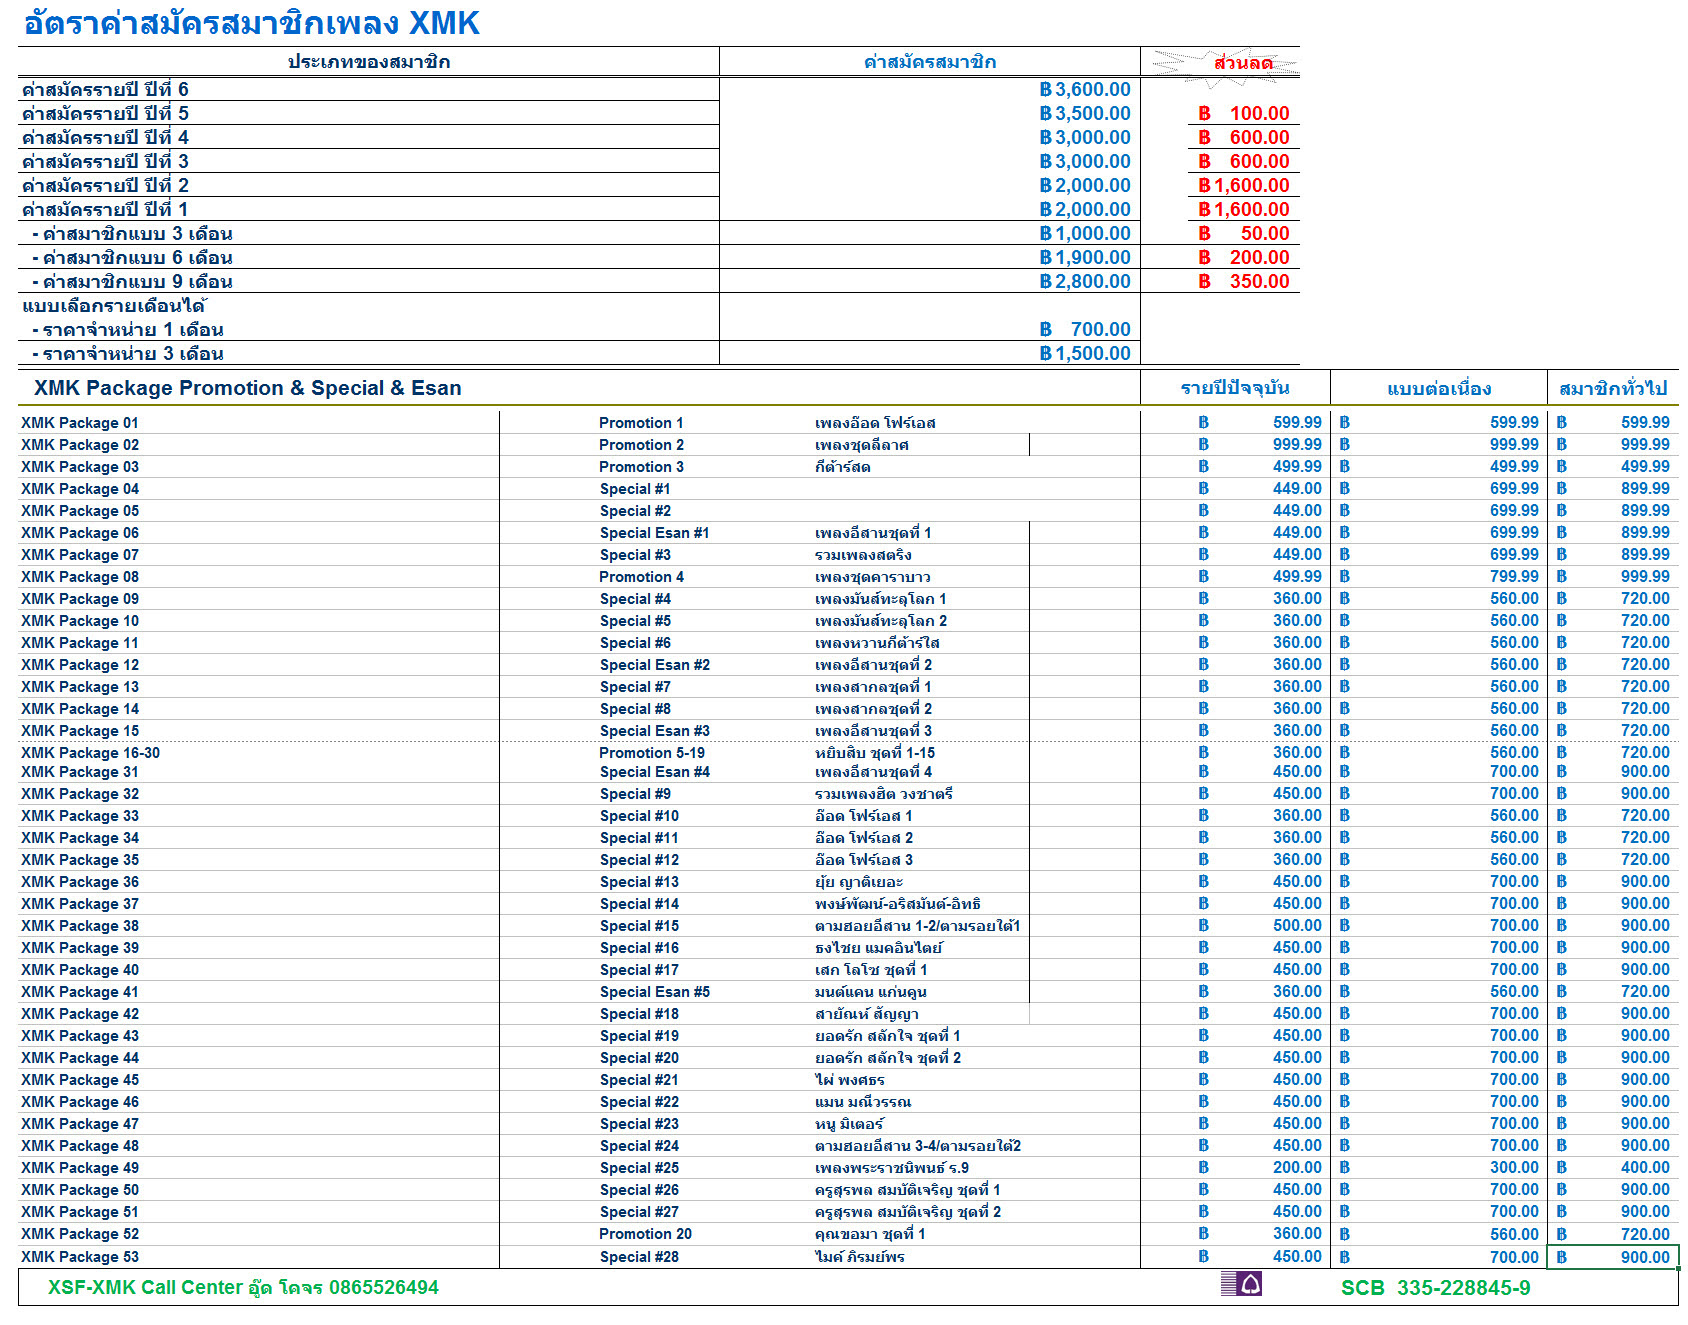The image size is (1688, 1325).
Task: Select the "XMK Package 01" cell
Action: click(x=80, y=423)
